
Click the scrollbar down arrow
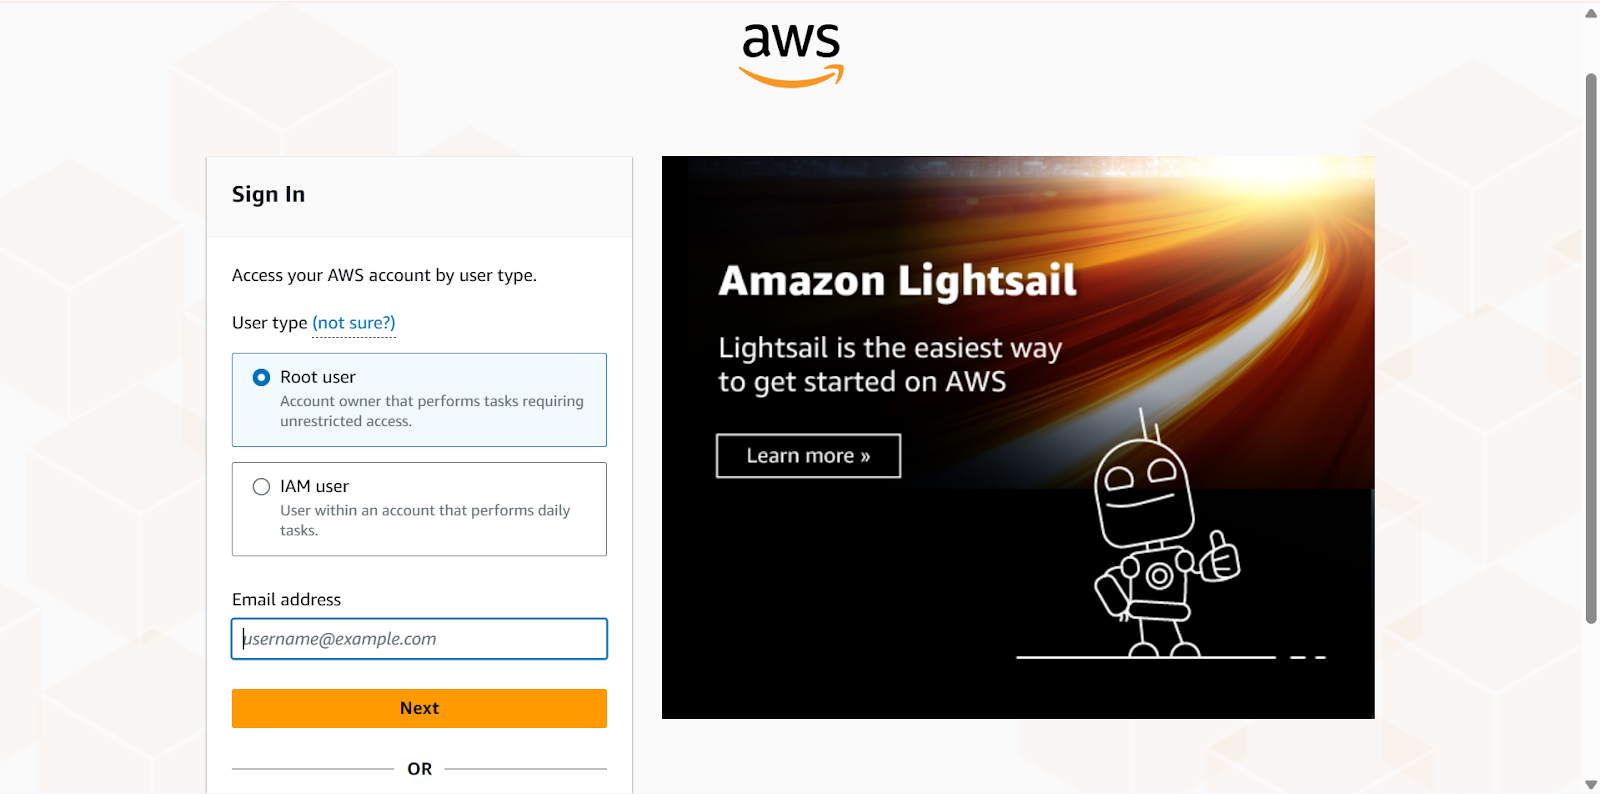(1589, 782)
